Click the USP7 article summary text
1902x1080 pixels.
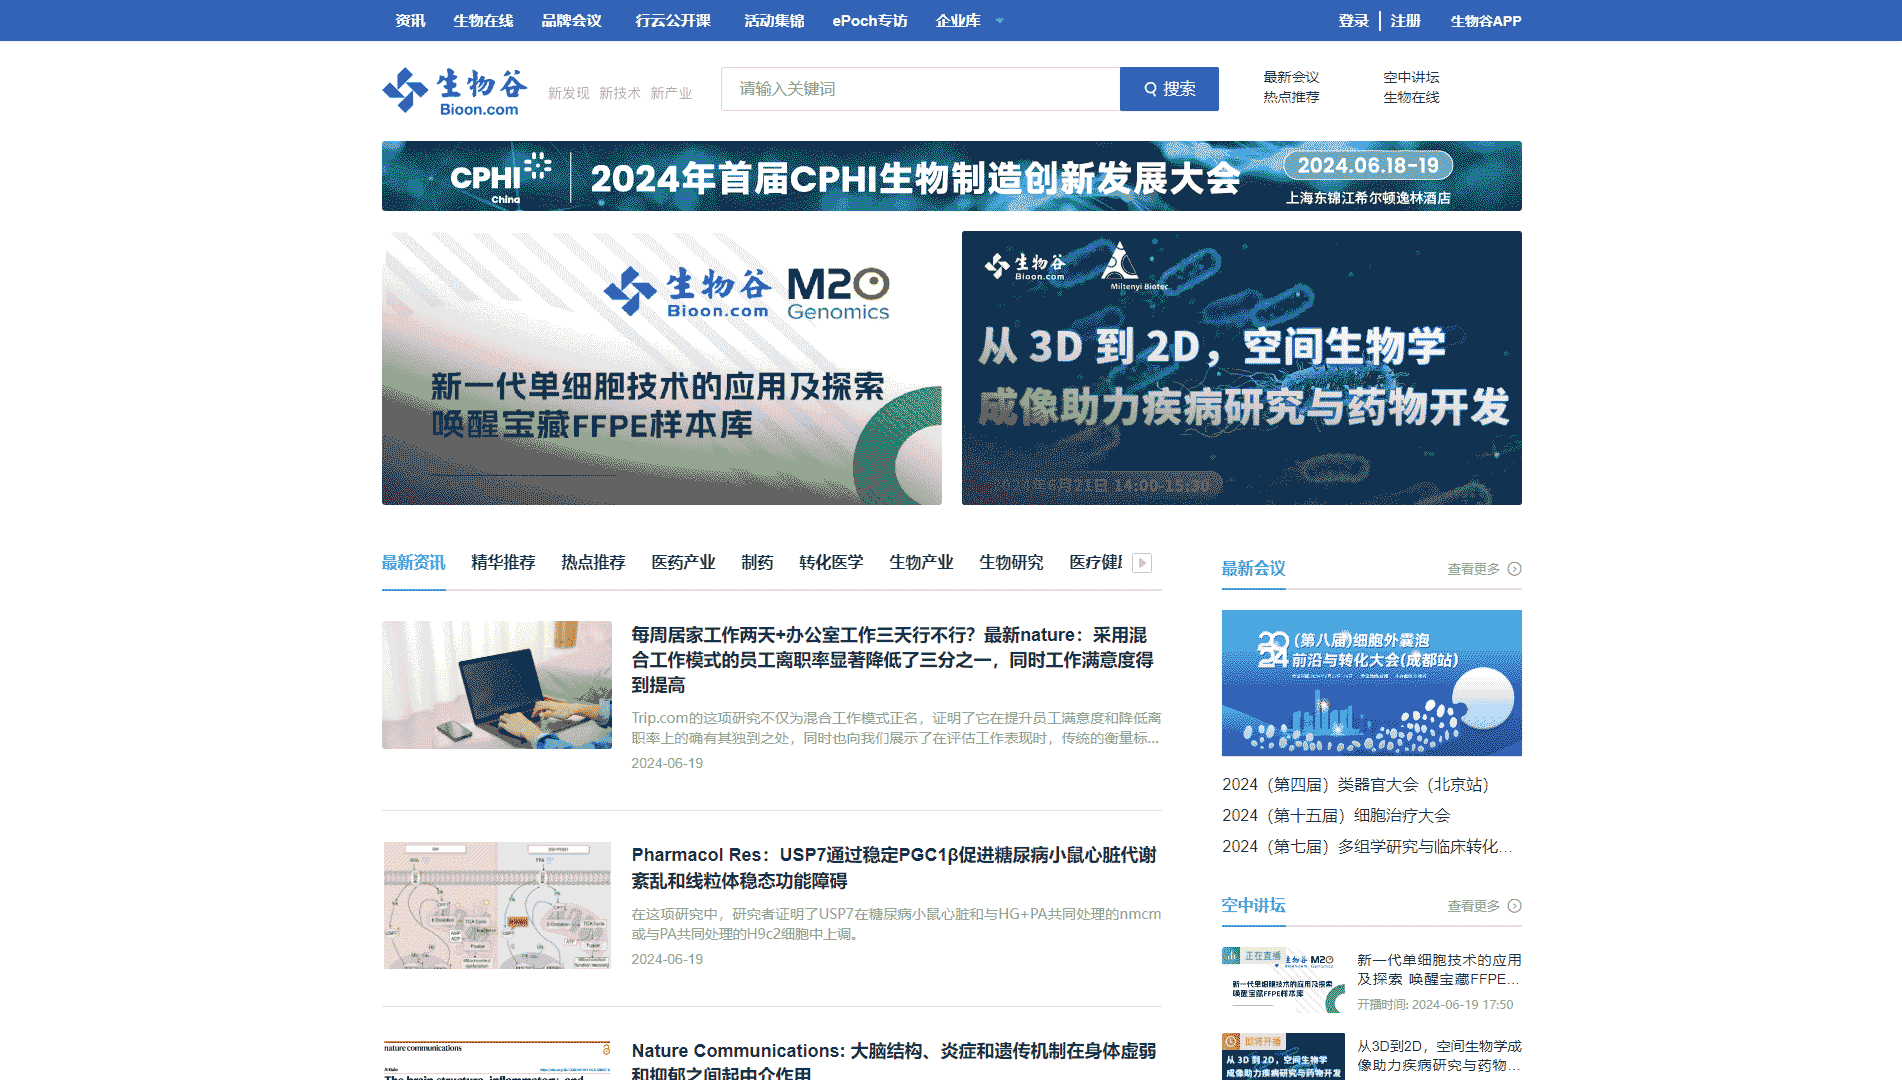coord(896,924)
